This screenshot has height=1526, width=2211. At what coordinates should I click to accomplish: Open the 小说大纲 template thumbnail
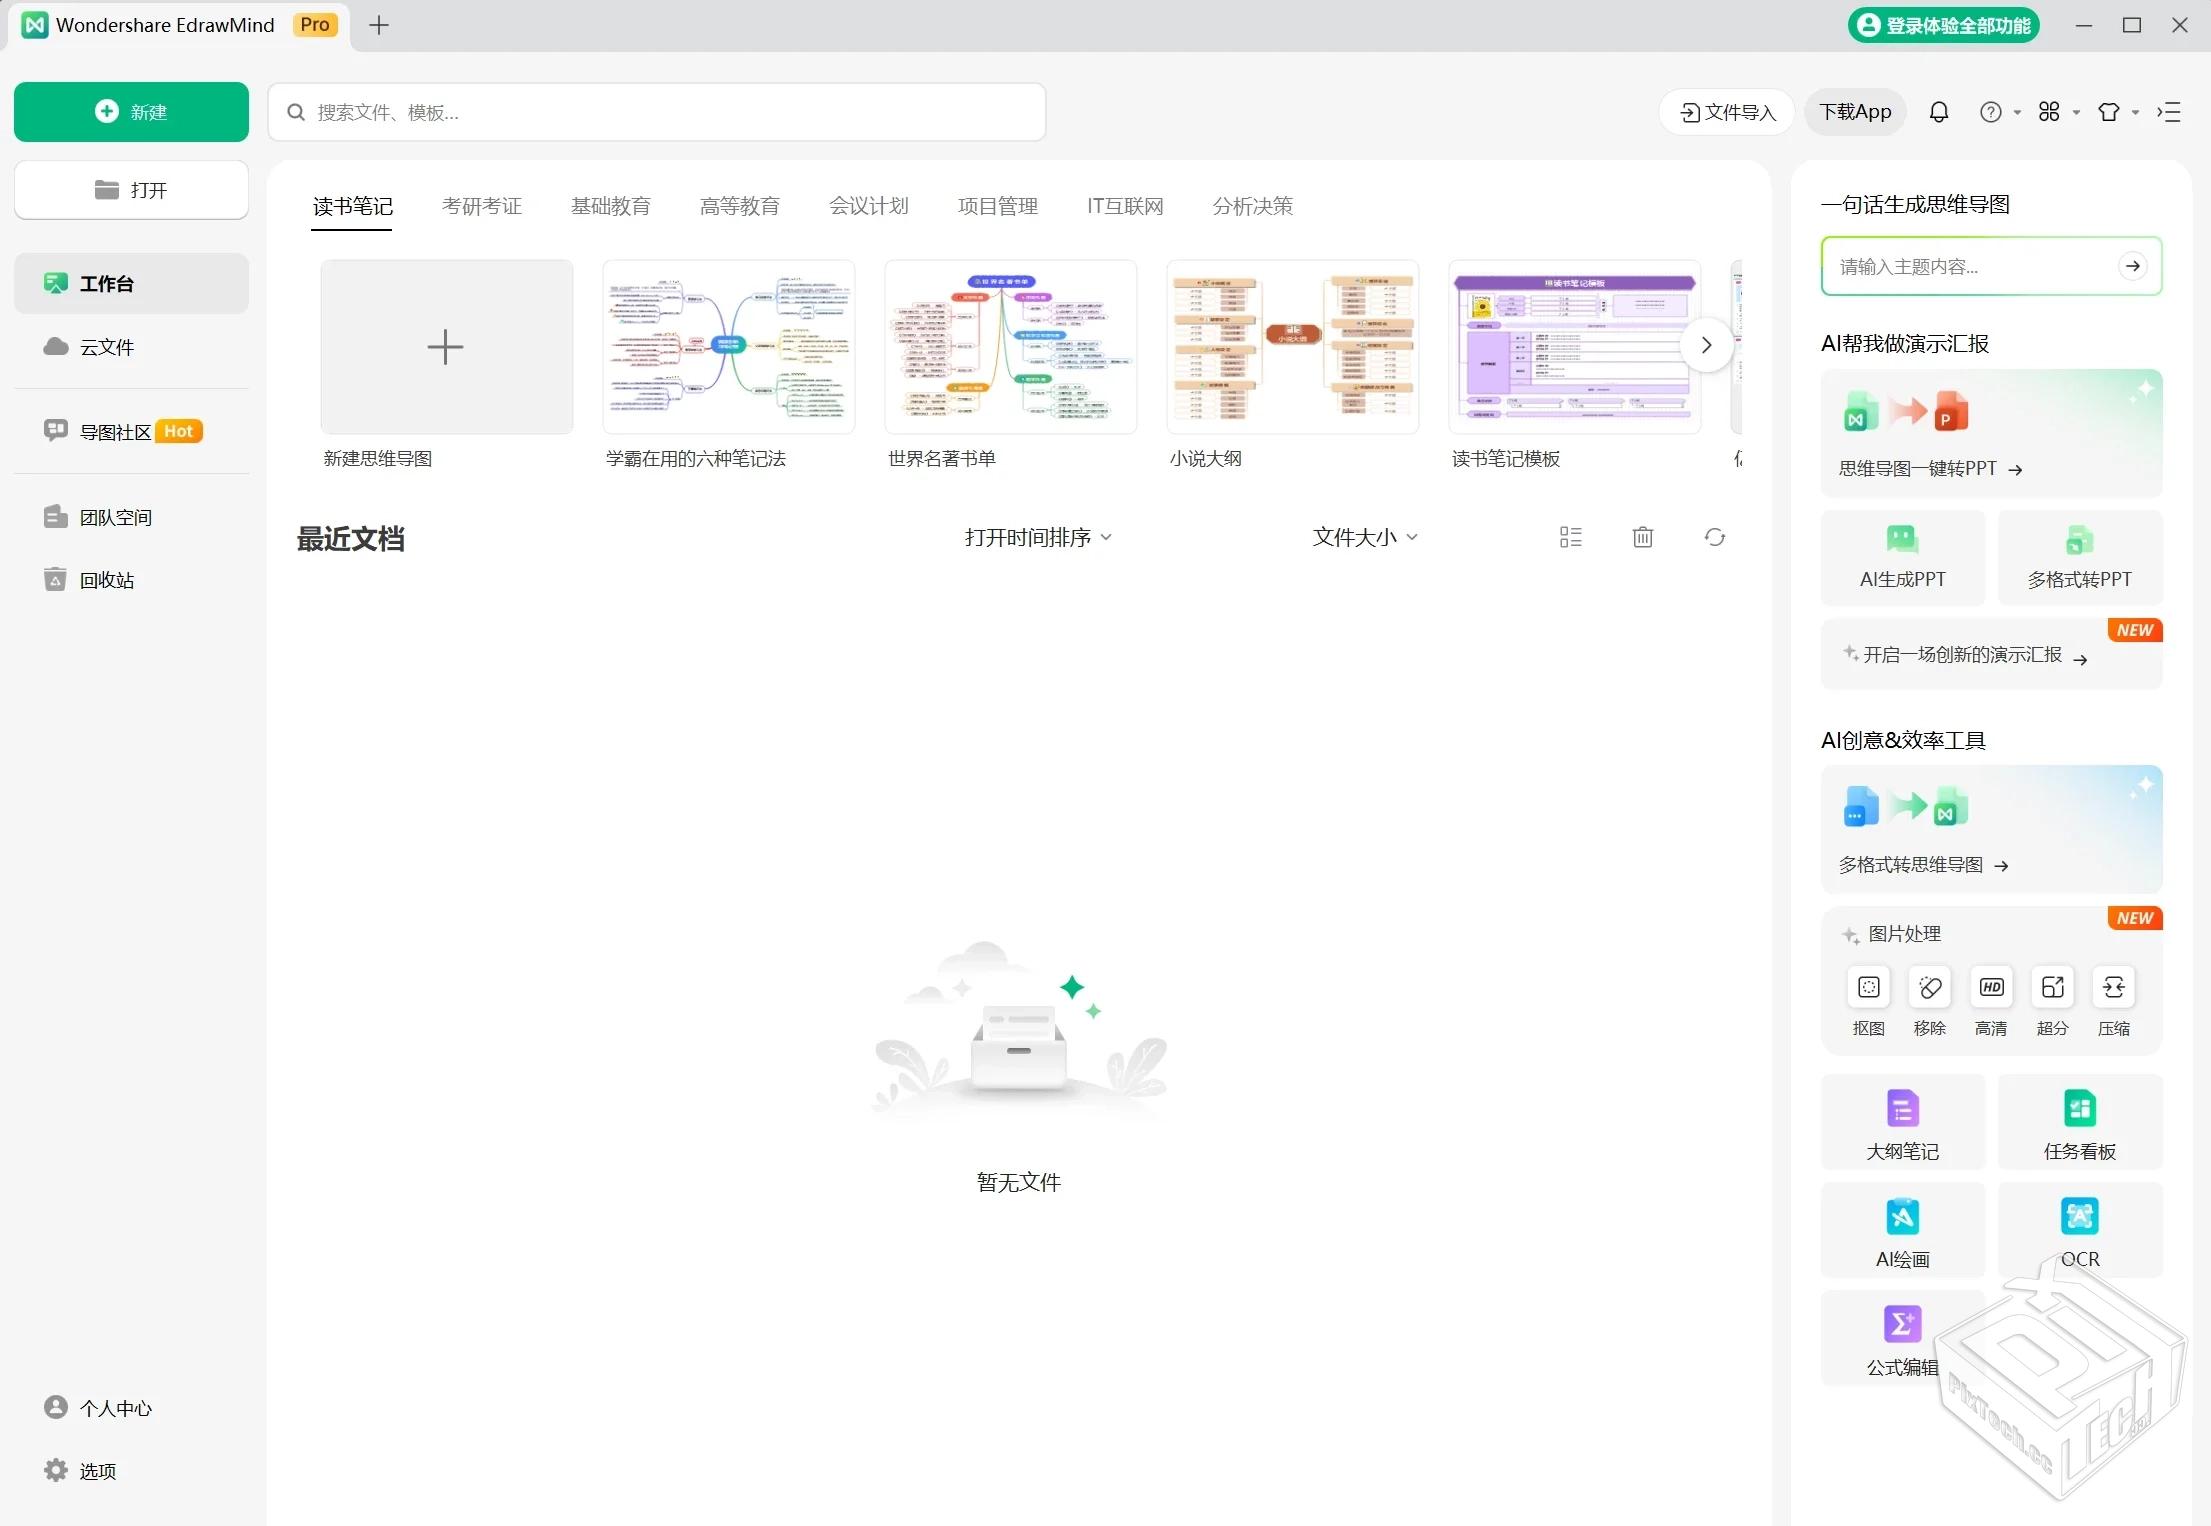[x=1292, y=346]
